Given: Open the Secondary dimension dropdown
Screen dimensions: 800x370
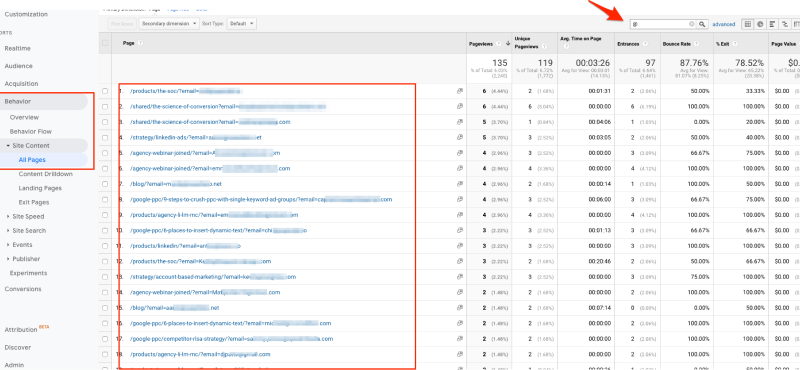Looking at the screenshot, I should pyautogui.click(x=169, y=23).
